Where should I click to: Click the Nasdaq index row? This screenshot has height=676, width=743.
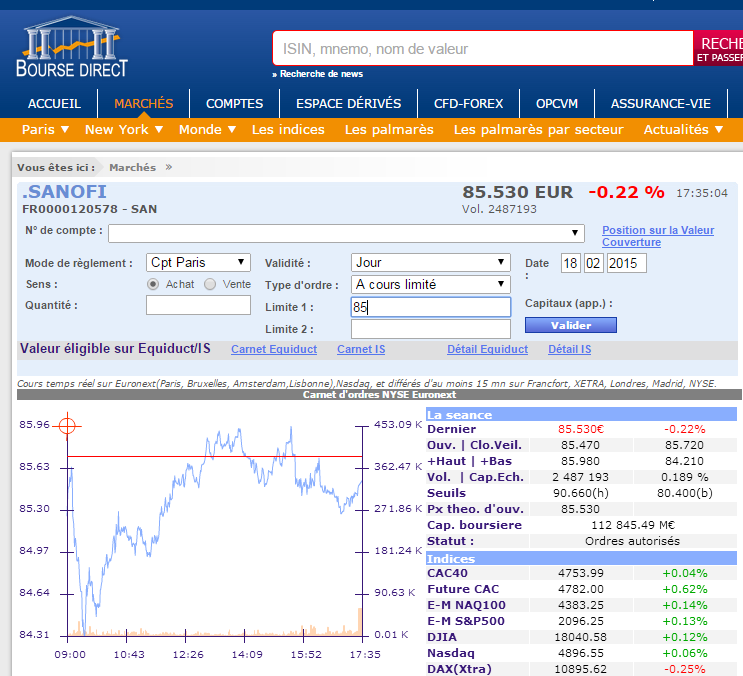click(x=581, y=653)
